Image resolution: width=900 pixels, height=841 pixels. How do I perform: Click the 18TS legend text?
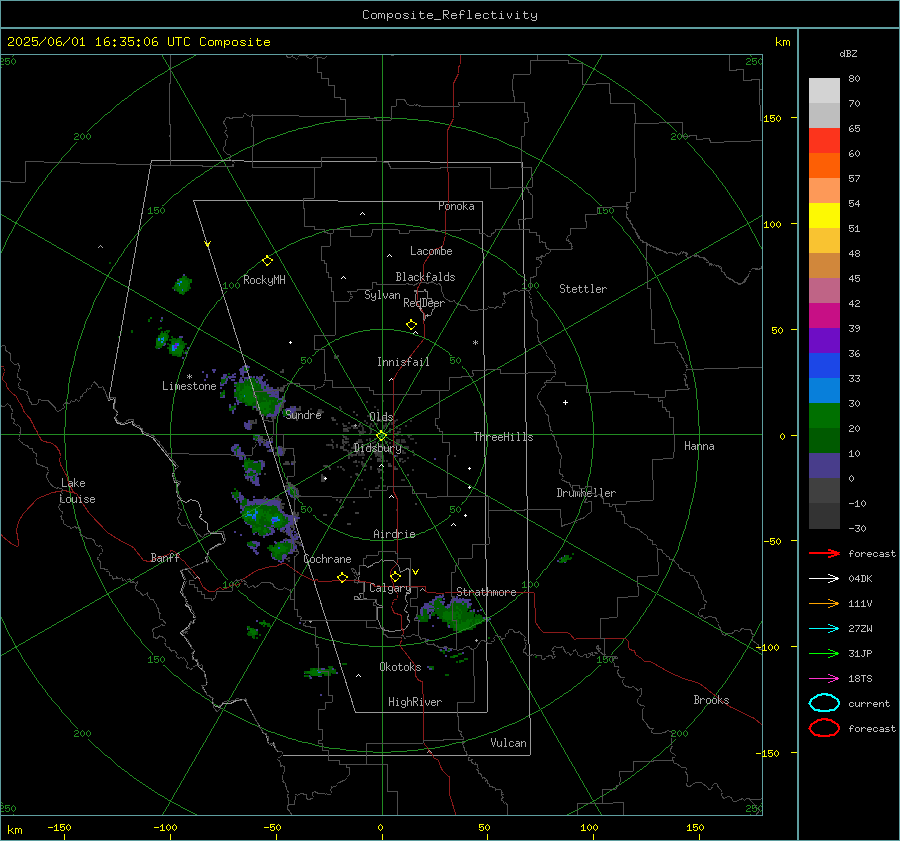tap(860, 679)
